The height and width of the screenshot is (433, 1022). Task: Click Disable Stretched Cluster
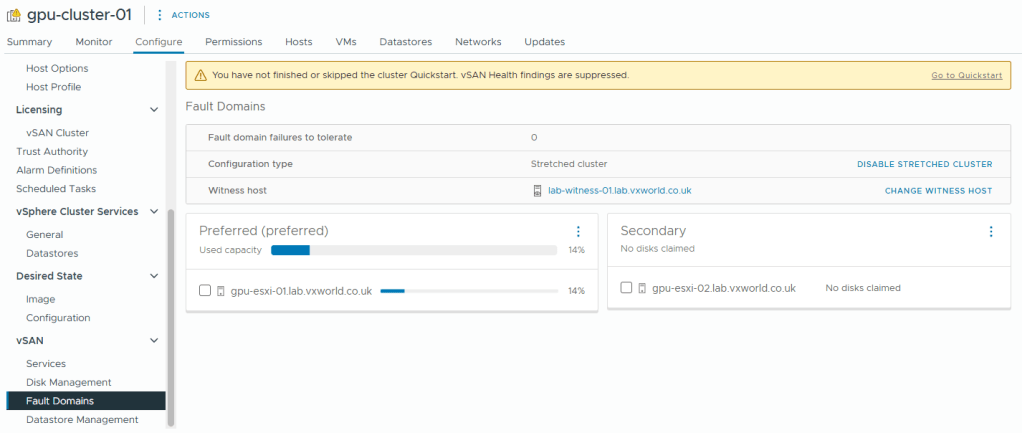coord(924,164)
